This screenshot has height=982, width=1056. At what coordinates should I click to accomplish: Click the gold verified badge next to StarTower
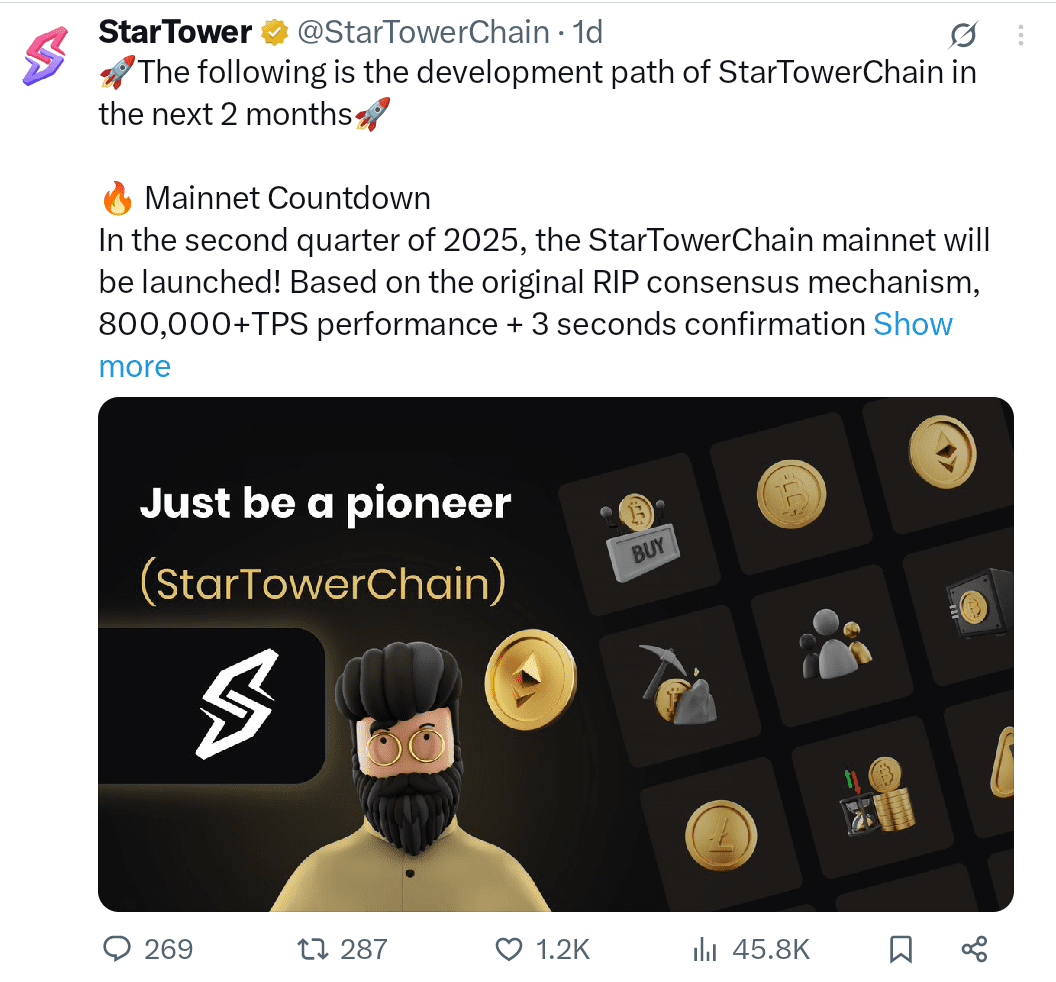tap(273, 31)
